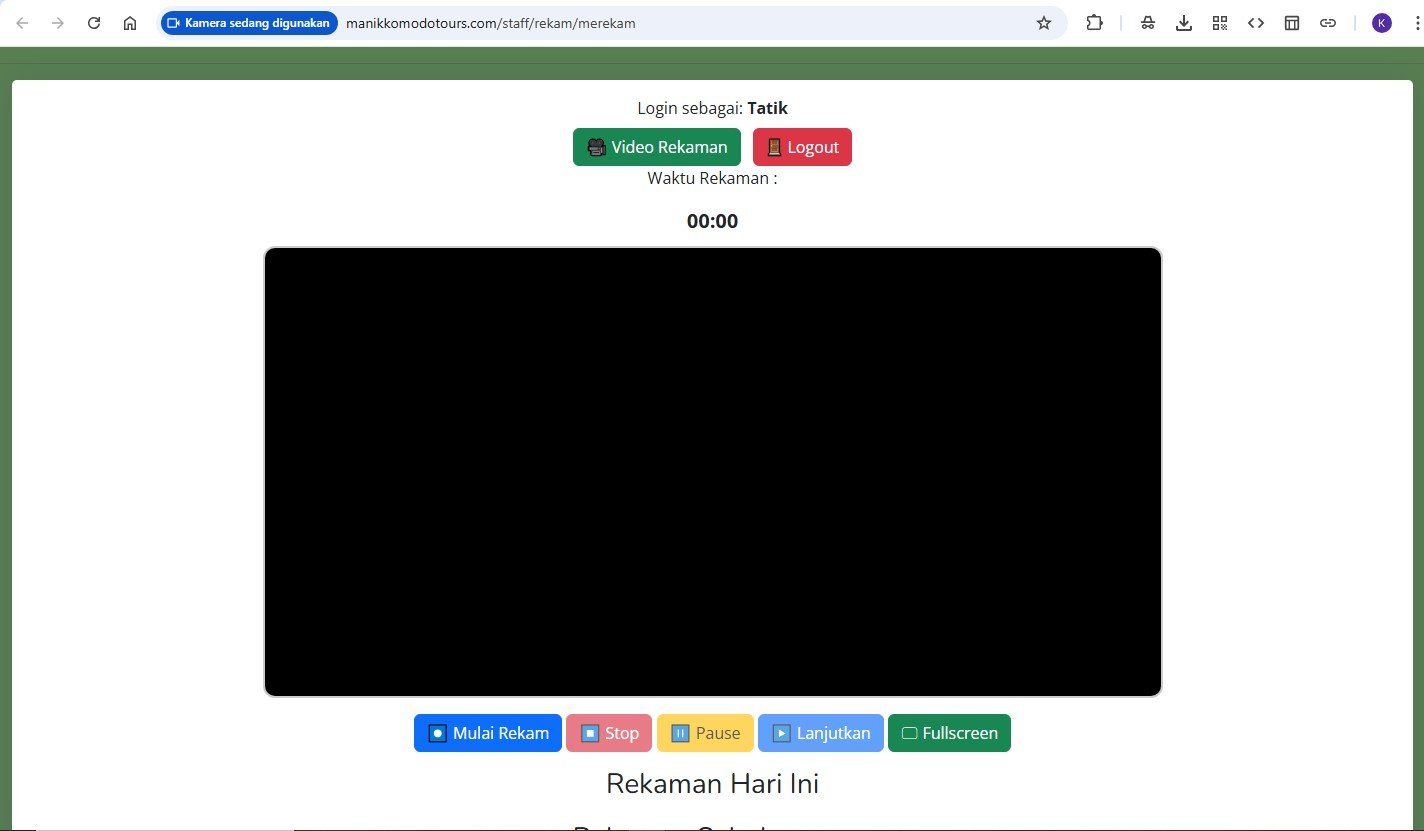
Task: Click the Mulai Rekam button
Action: pyautogui.click(x=488, y=733)
